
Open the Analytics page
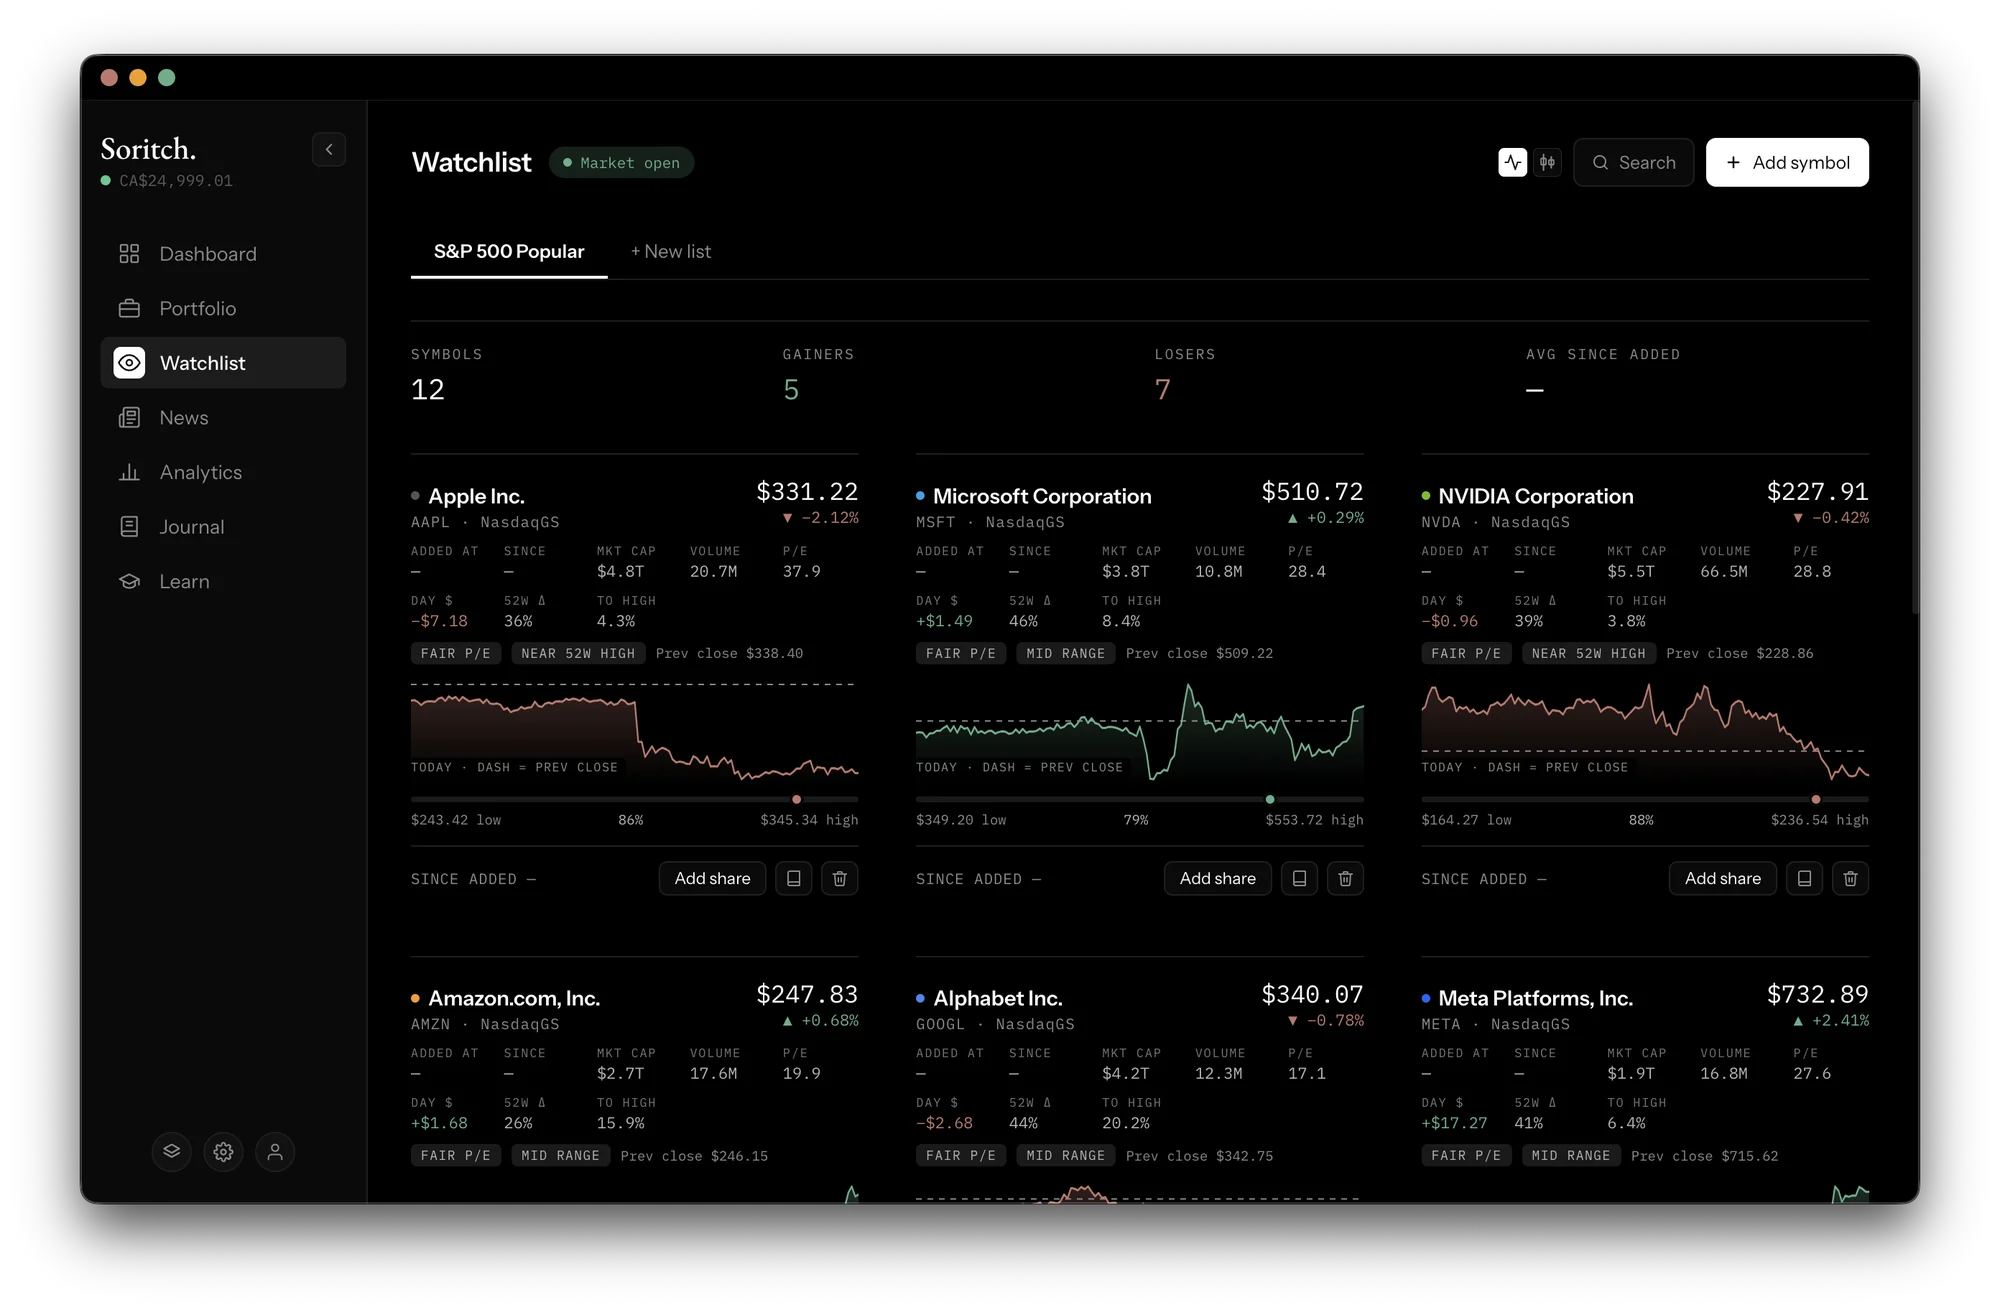[223, 472]
